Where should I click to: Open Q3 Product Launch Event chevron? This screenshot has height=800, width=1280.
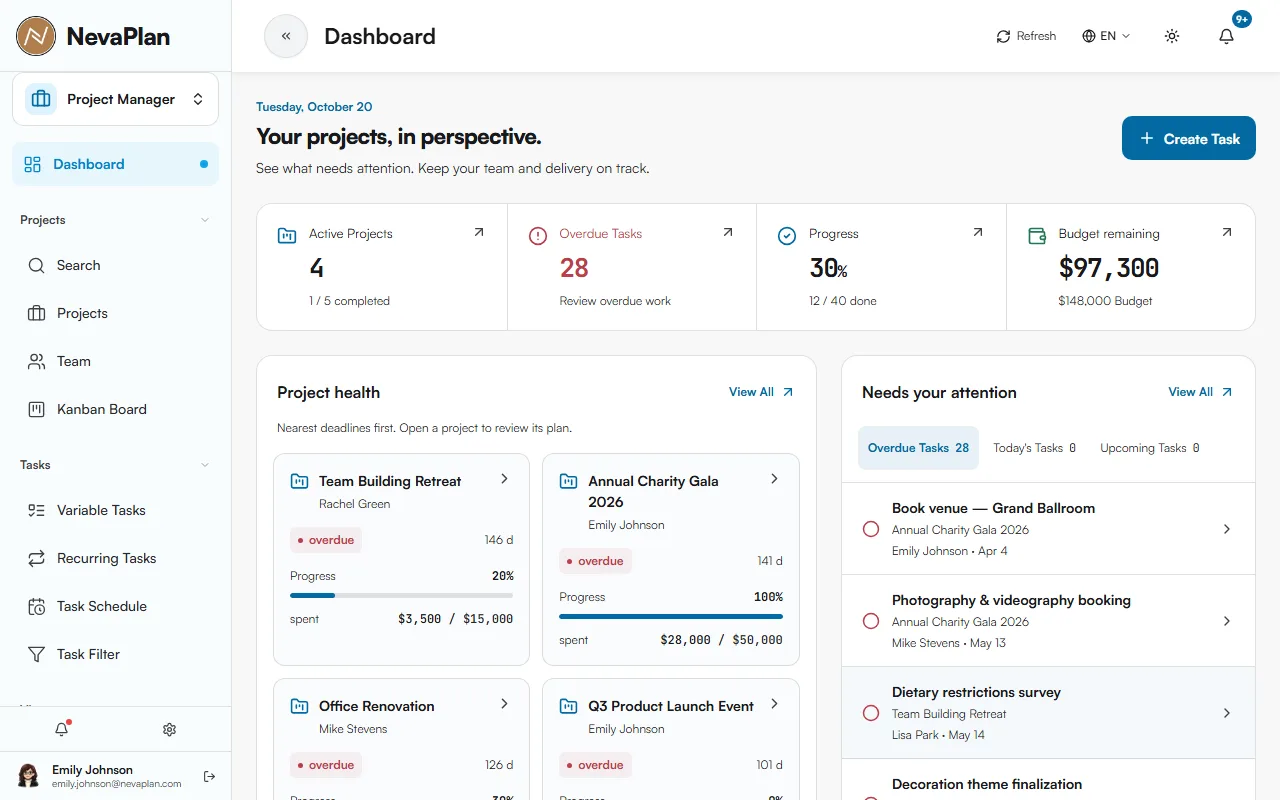[774, 704]
